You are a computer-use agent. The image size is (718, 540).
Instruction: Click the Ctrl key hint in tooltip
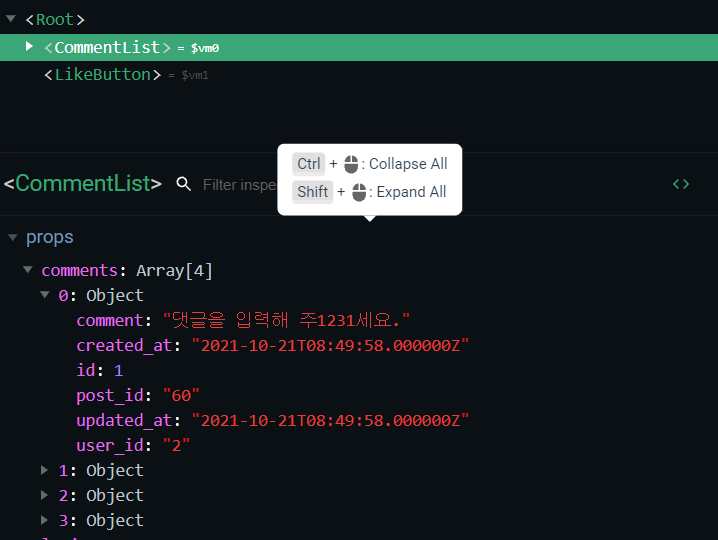(x=309, y=164)
